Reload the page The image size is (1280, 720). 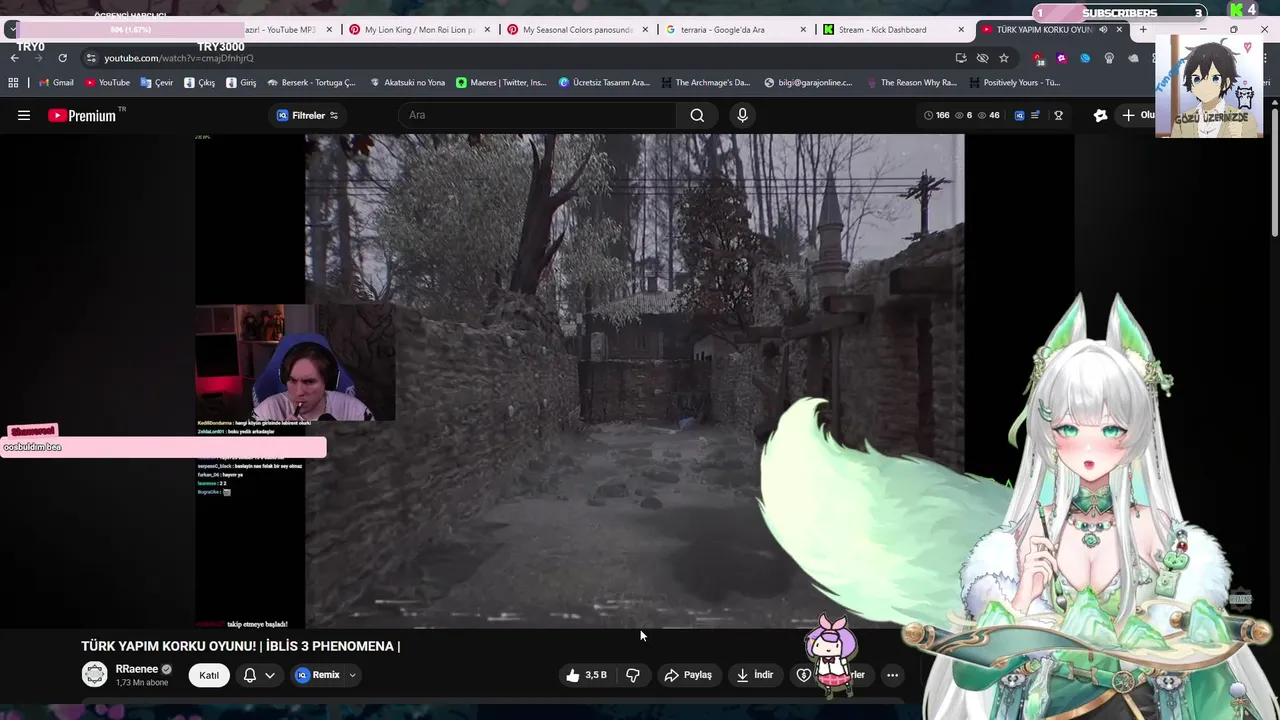62,58
